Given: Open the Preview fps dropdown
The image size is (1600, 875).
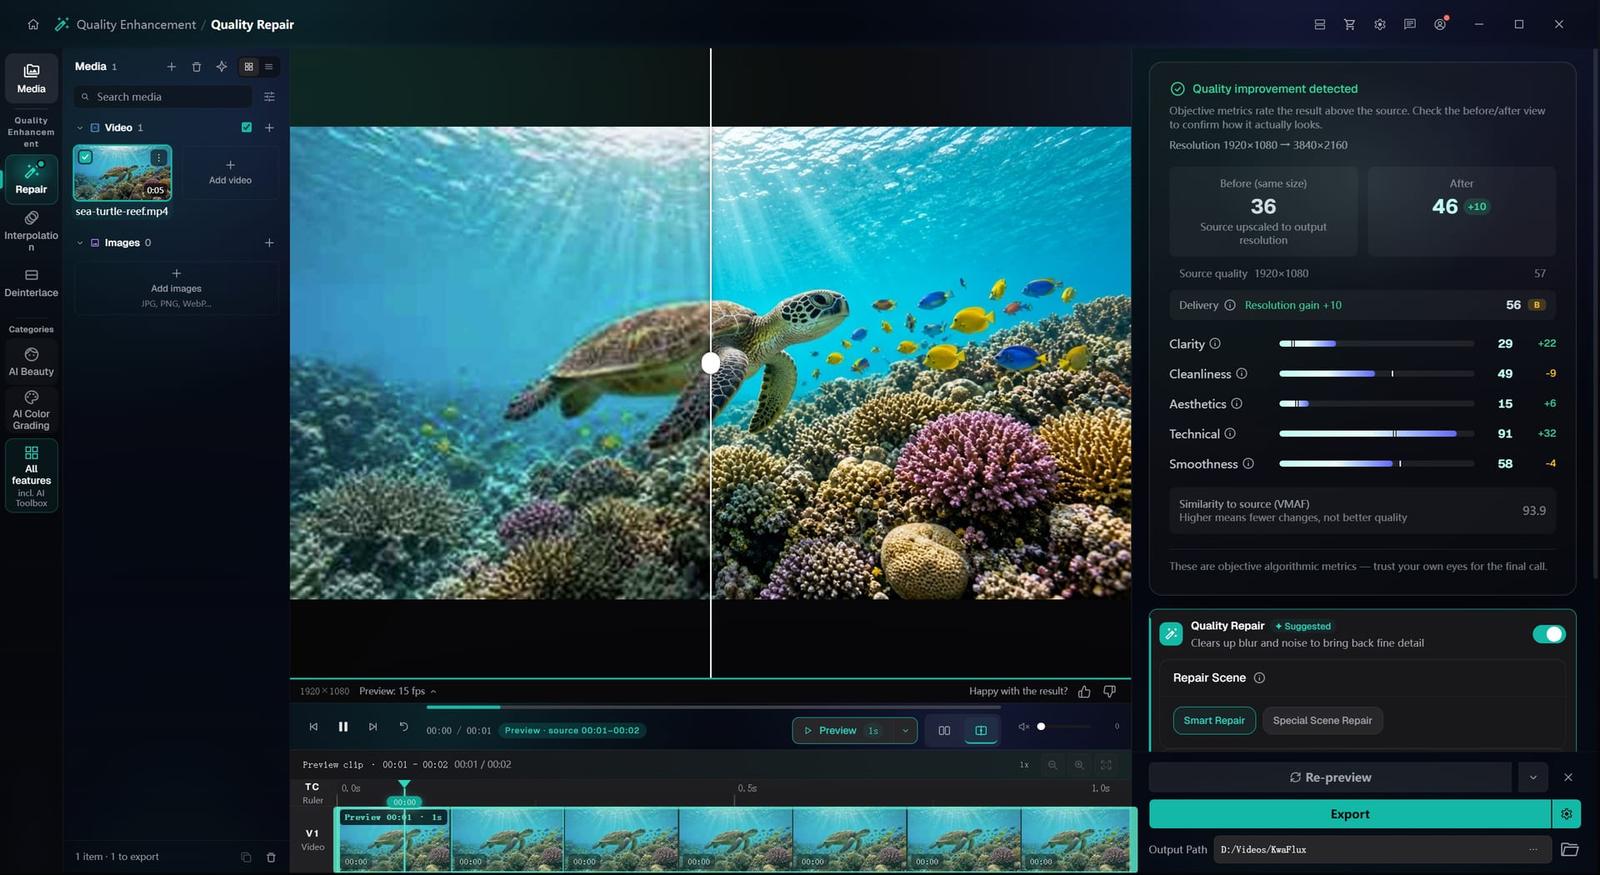Looking at the screenshot, I should [398, 691].
